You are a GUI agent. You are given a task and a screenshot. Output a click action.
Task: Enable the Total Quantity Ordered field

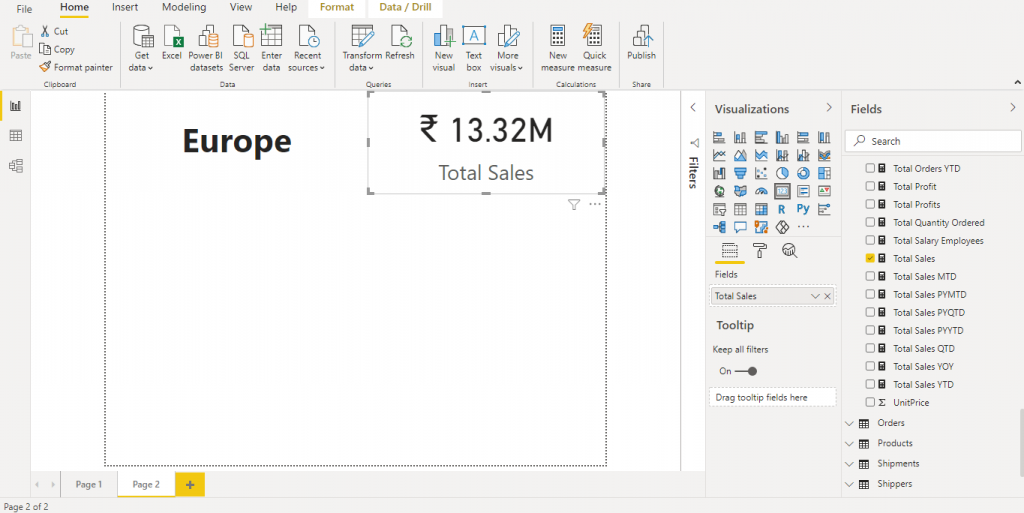click(x=870, y=223)
